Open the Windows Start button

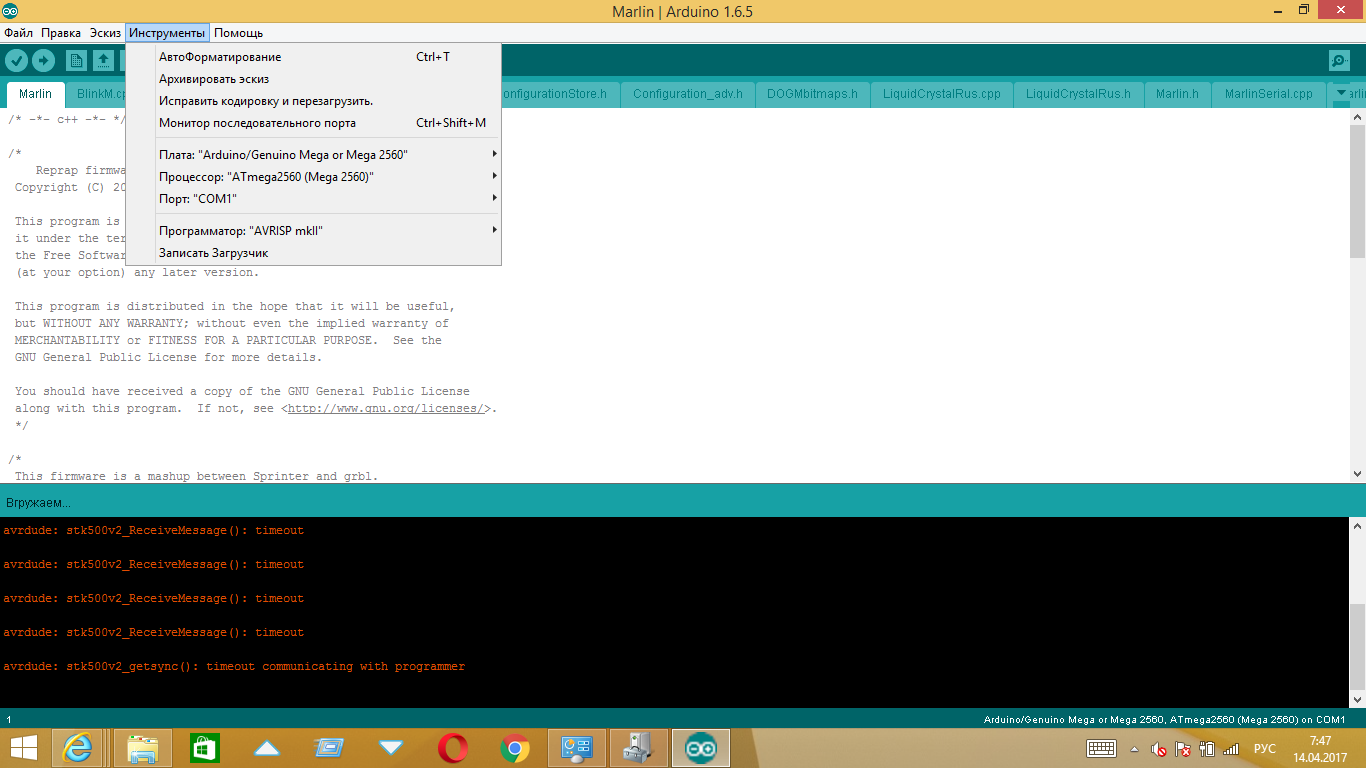tap(24, 748)
